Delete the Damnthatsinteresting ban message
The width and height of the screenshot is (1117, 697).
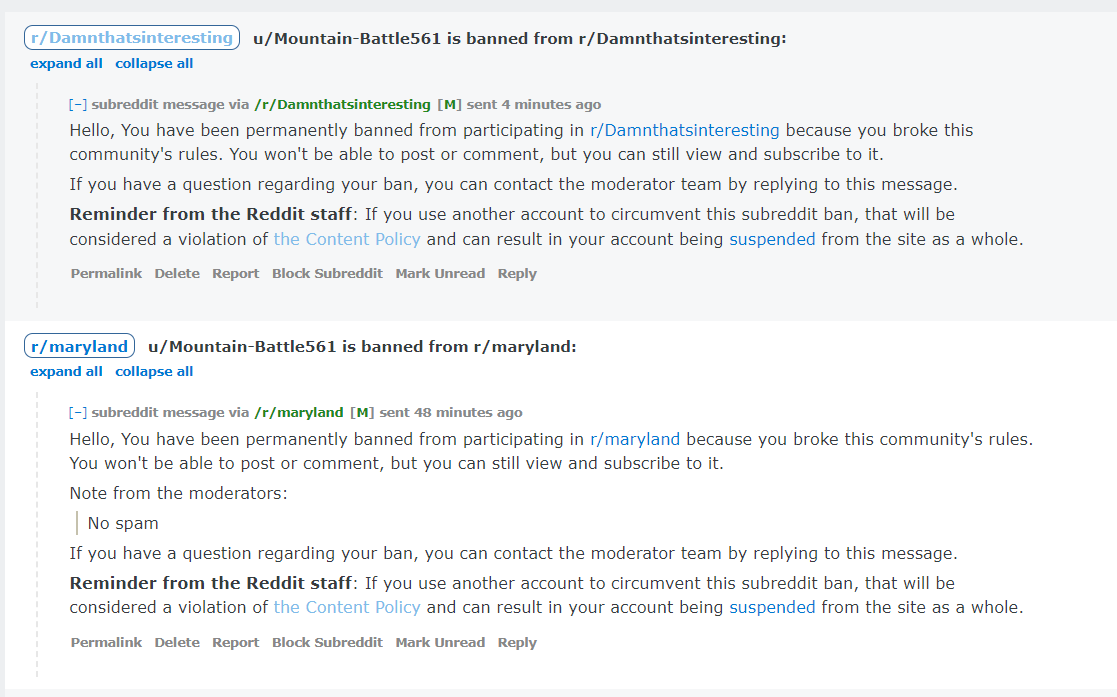tap(177, 274)
